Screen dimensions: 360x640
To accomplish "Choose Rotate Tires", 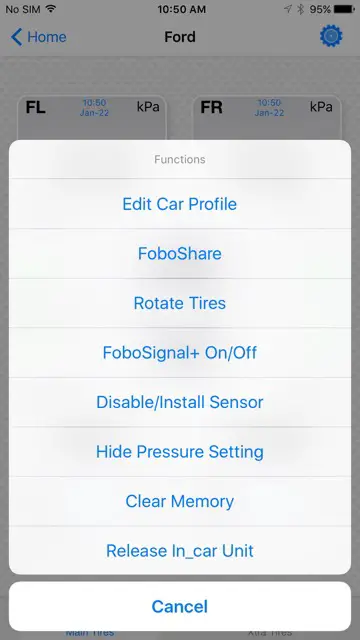I will [180, 303].
